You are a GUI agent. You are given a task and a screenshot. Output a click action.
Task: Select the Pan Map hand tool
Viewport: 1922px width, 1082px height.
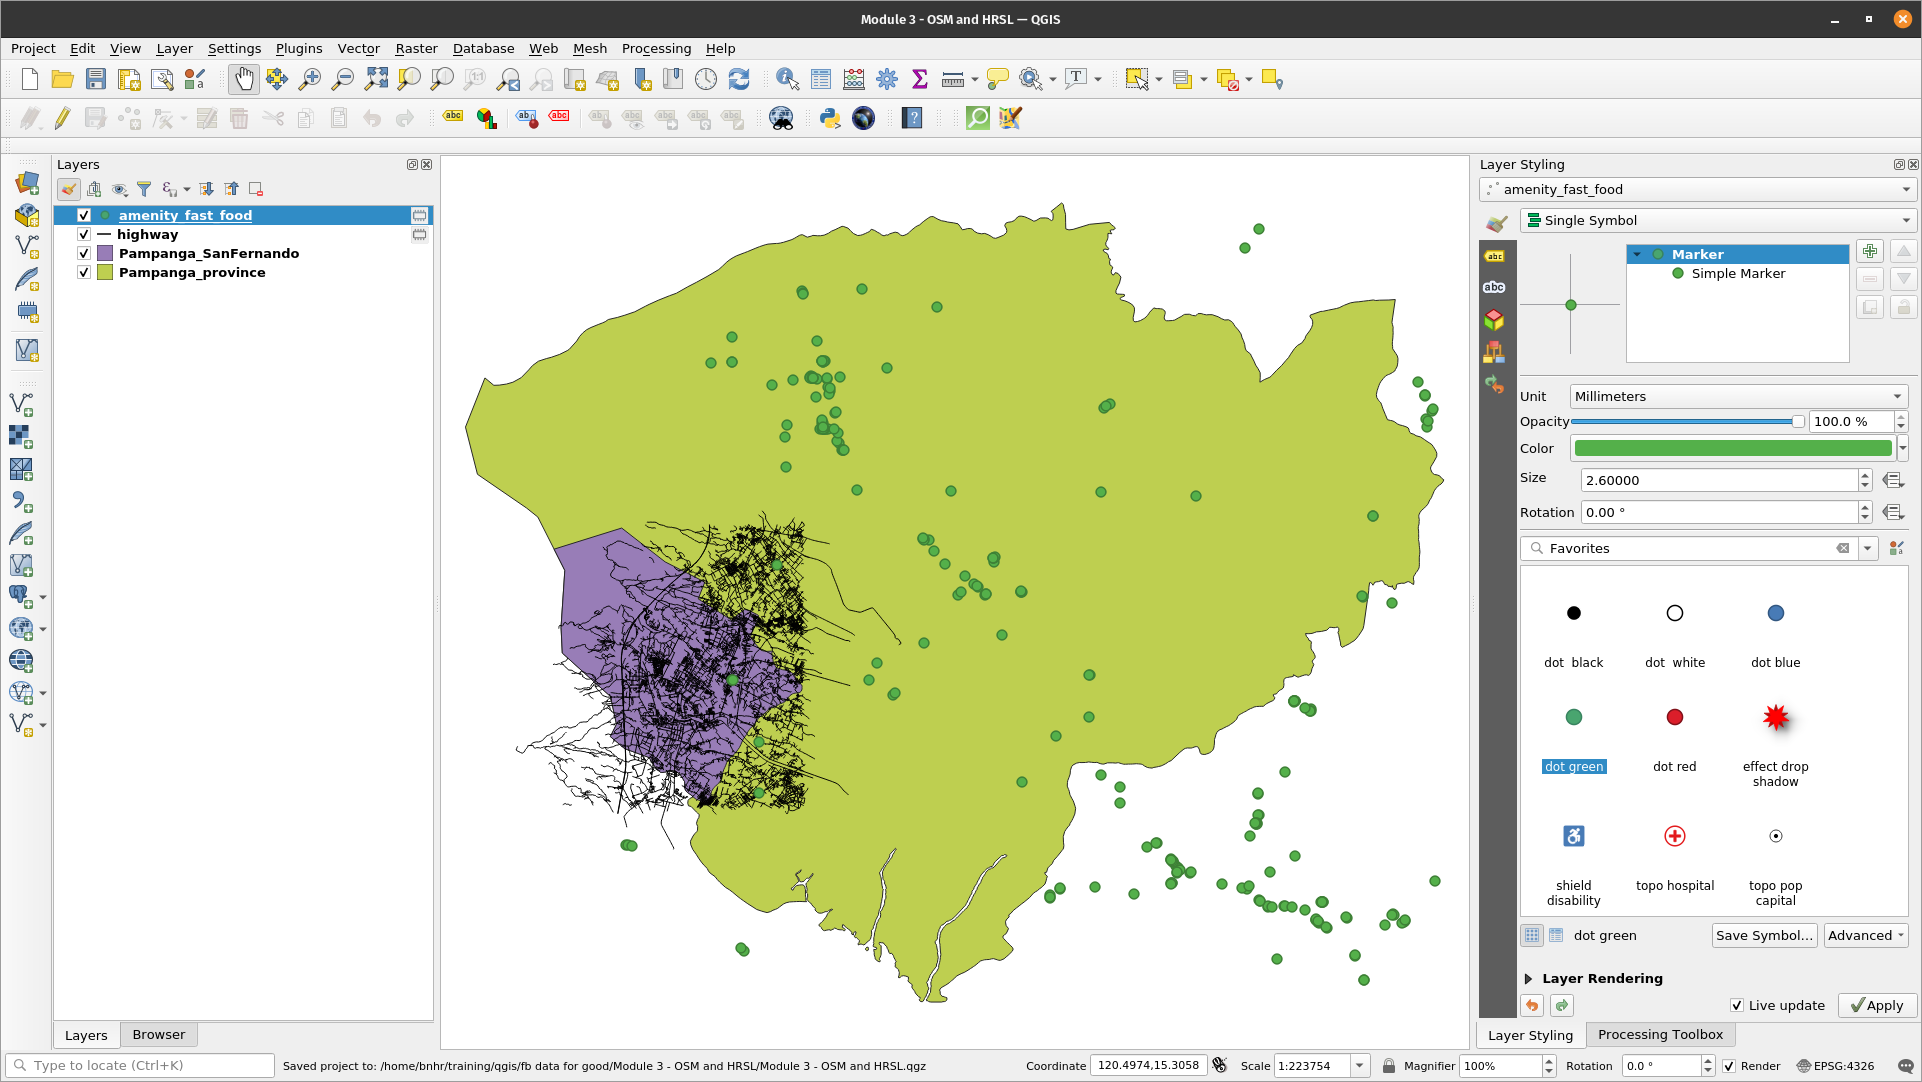coord(243,80)
